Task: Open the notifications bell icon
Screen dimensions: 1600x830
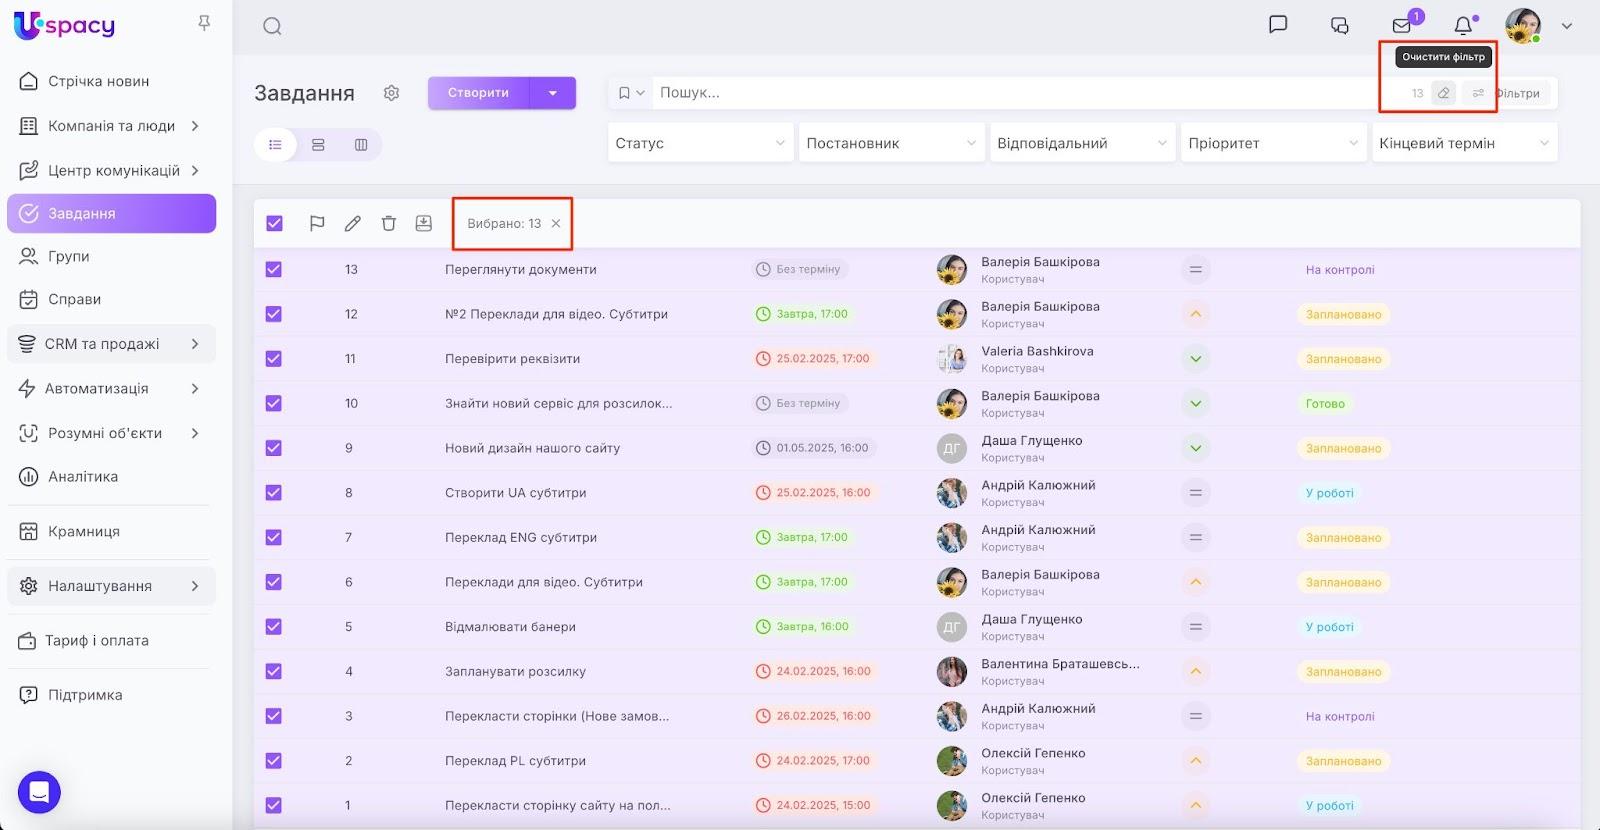Action: click(x=1463, y=26)
